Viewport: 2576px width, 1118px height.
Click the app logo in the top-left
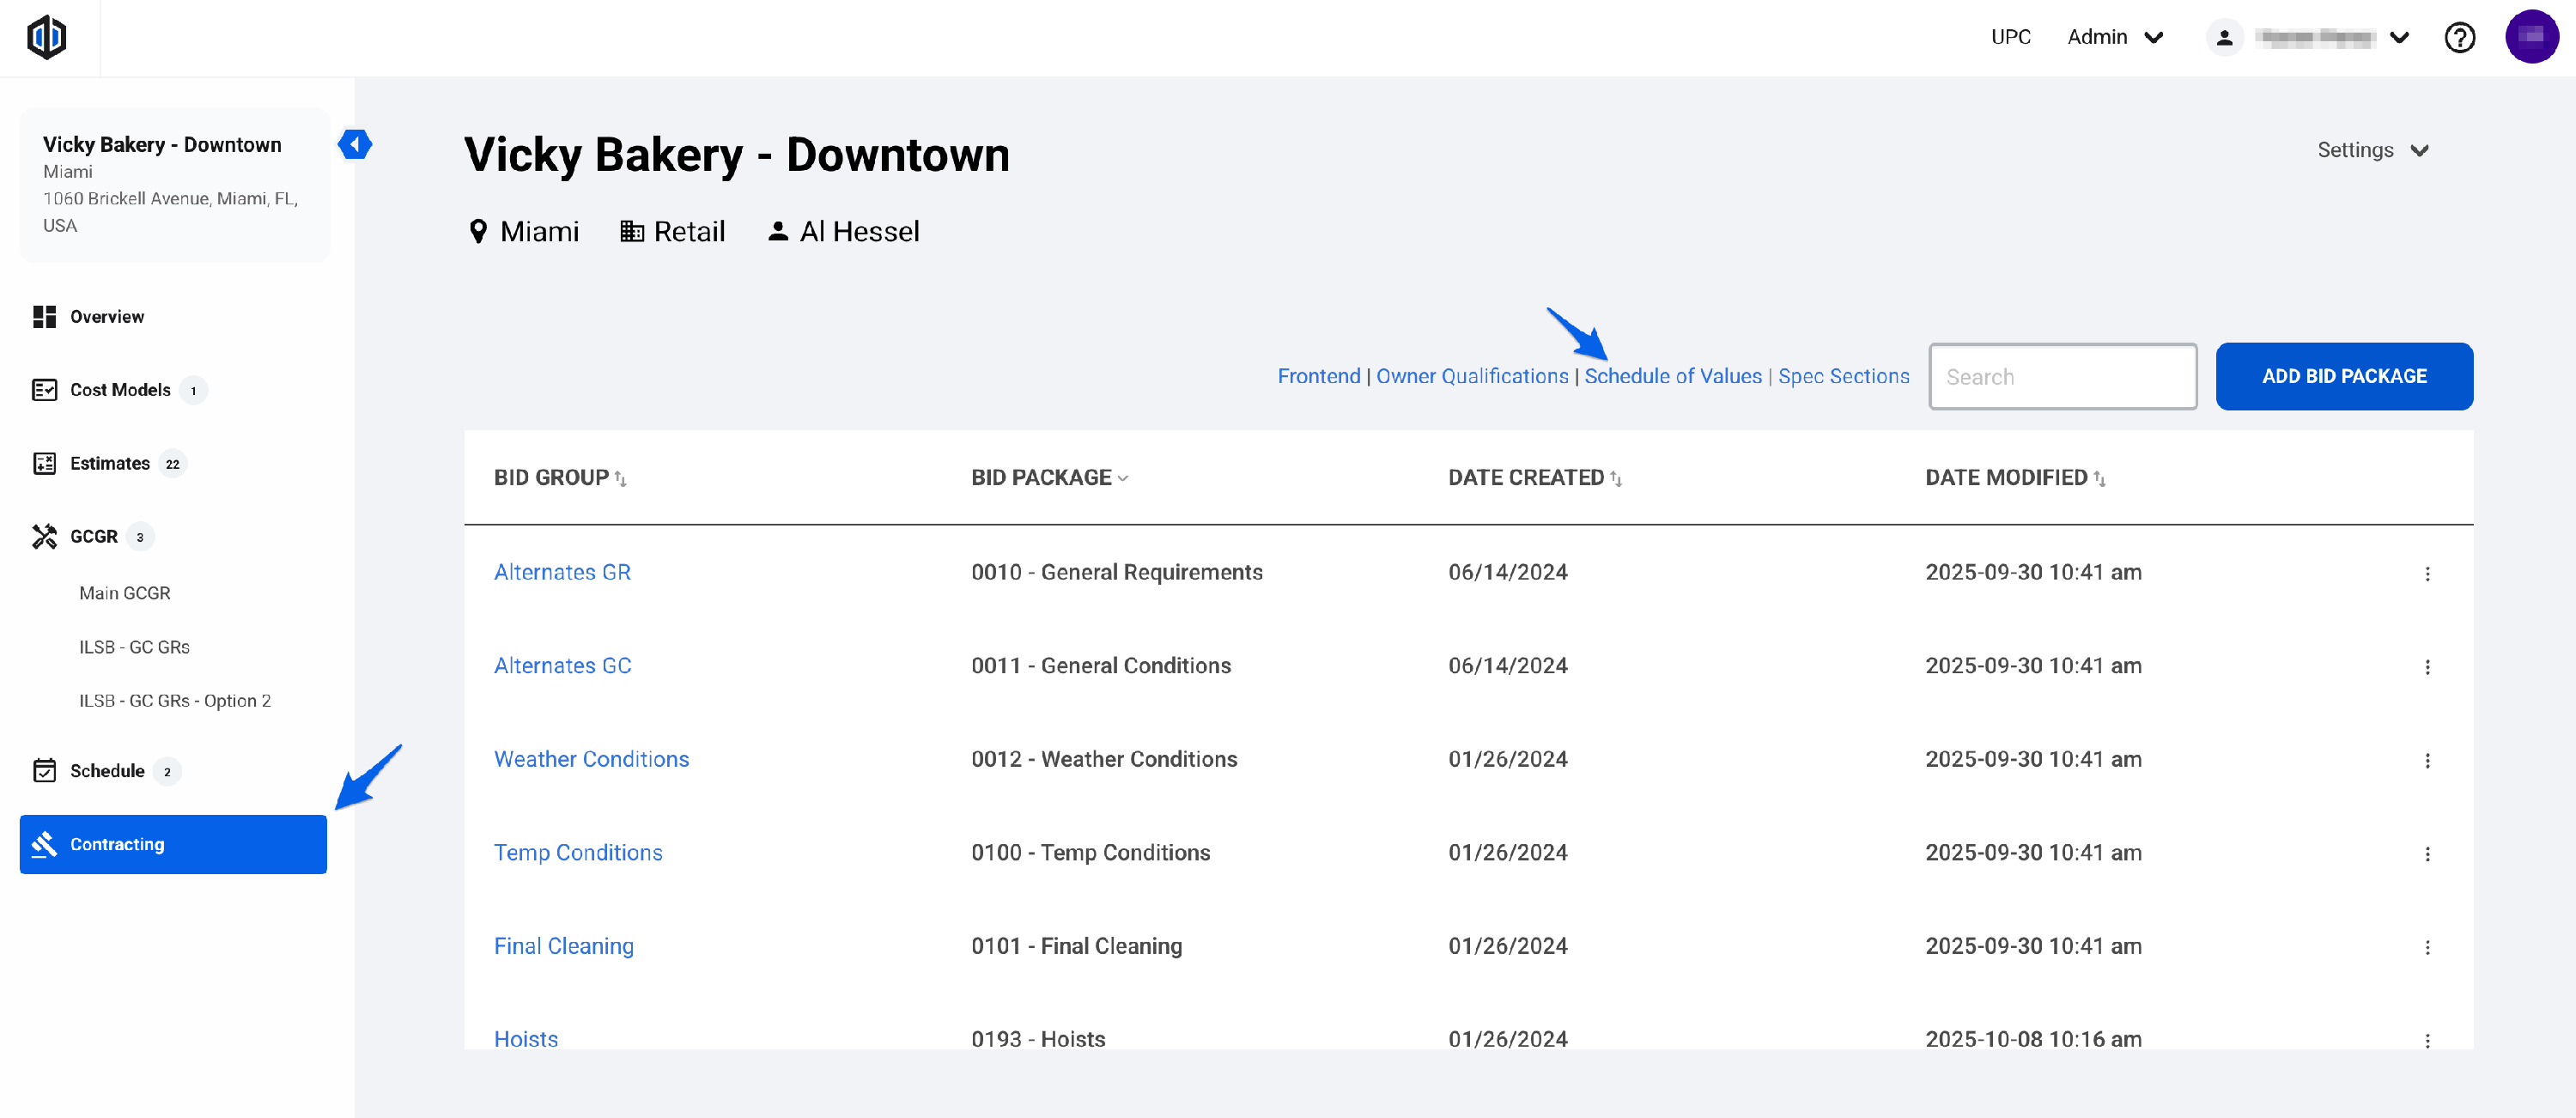[46, 38]
